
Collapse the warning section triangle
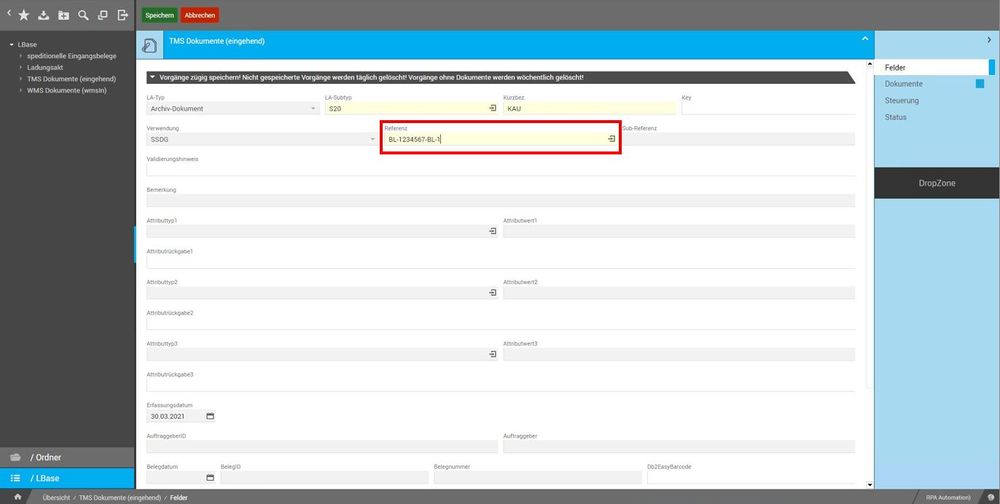pyautogui.click(x=152, y=77)
